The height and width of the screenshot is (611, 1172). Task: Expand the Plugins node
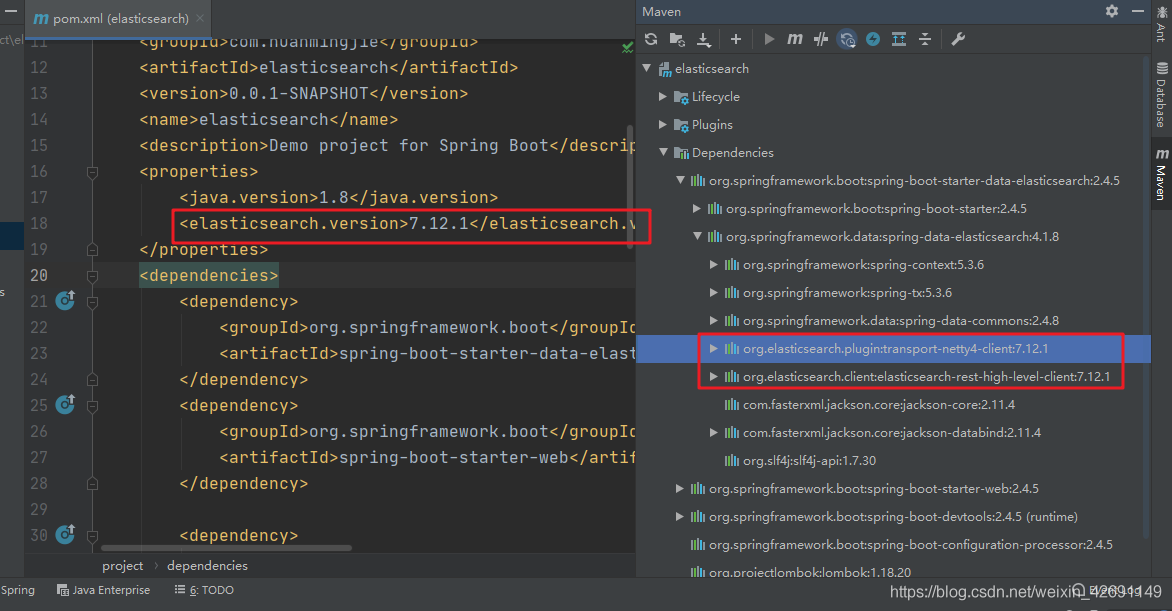point(663,125)
